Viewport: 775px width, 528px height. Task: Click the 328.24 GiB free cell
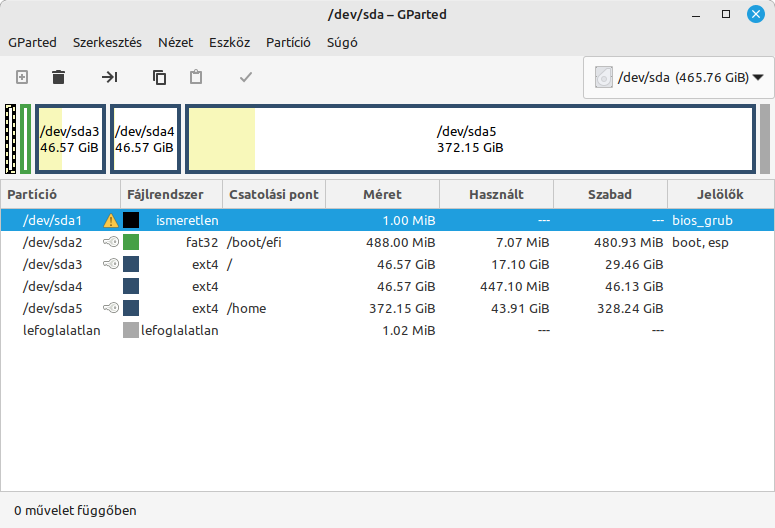pos(630,308)
